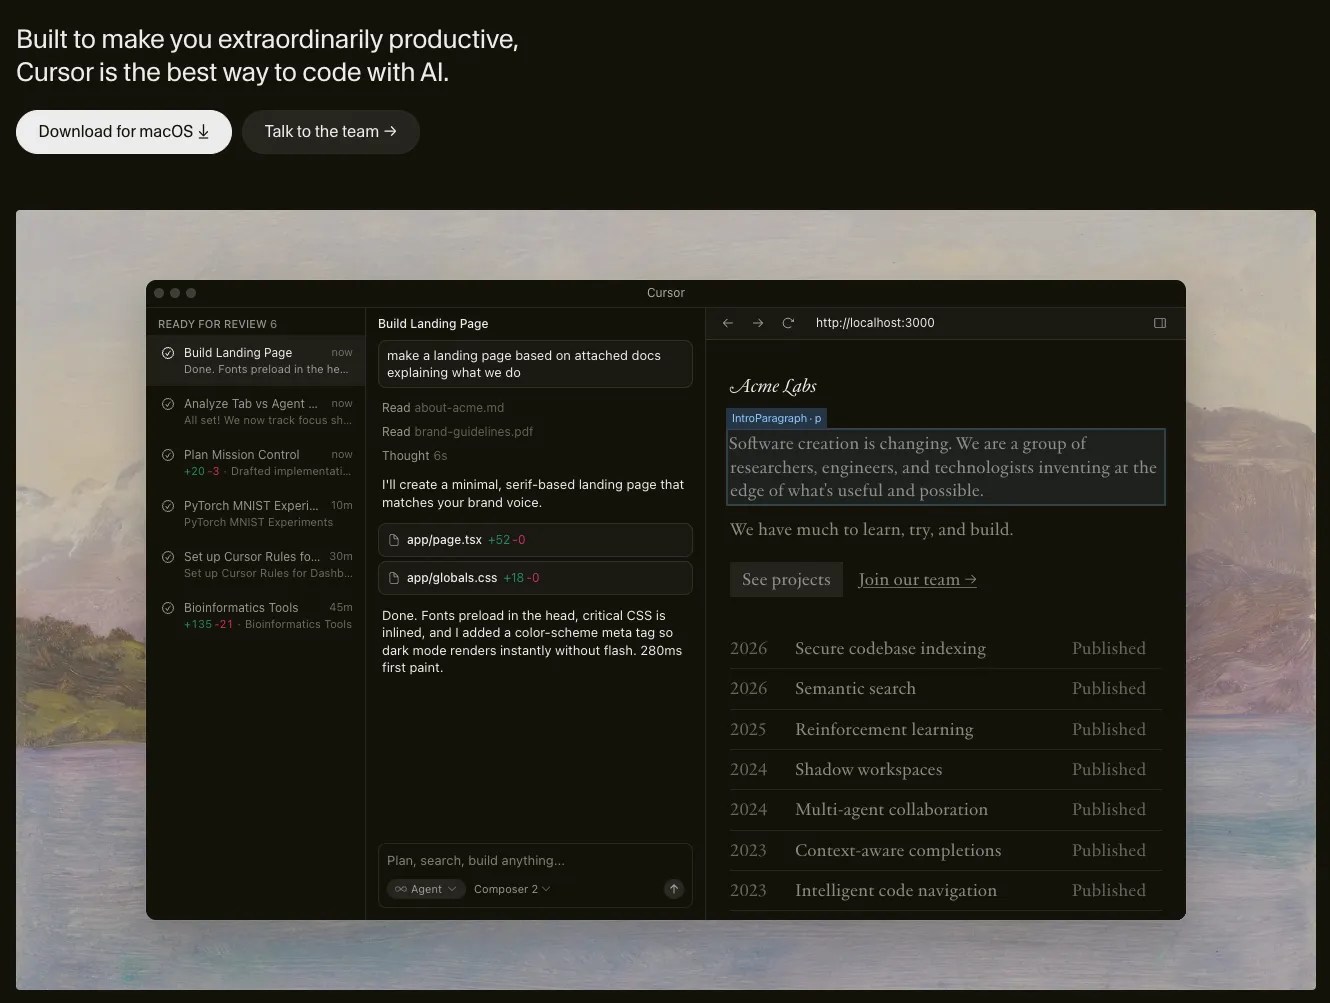Click the Acme Labs logo in preview
Screen dimensions: 1330x1003
(x=773, y=386)
